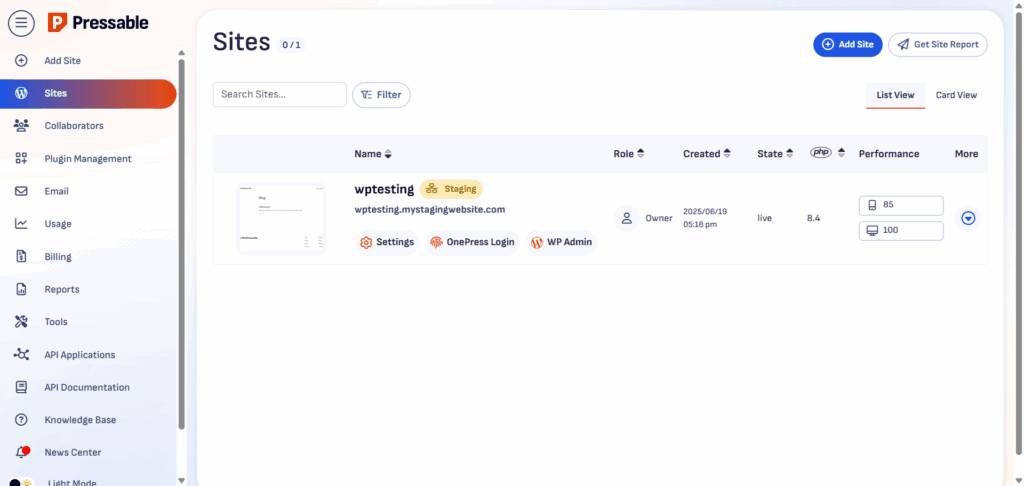Expand the wptesting More dropdown arrow
Screen dimensions: 1024x486
(x=967, y=218)
